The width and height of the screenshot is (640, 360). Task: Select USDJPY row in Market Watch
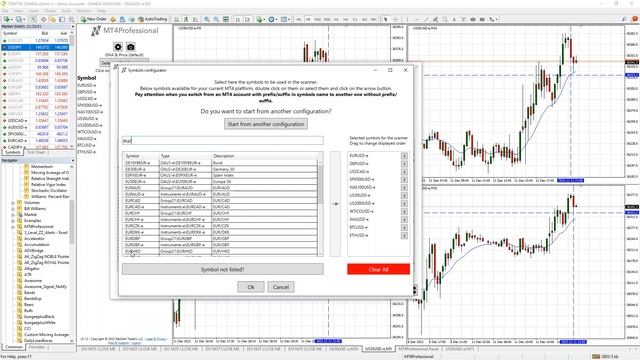pos(35,47)
